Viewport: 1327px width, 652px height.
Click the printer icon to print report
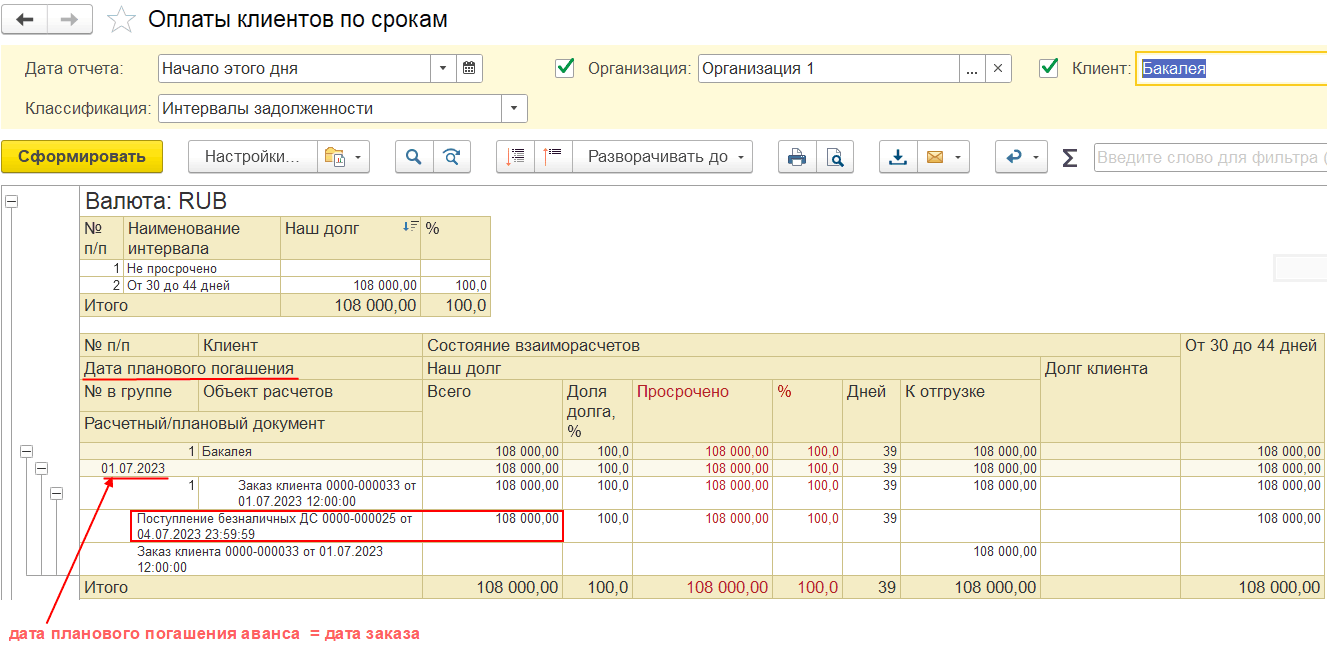pyautogui.click(x=797, y=157)
